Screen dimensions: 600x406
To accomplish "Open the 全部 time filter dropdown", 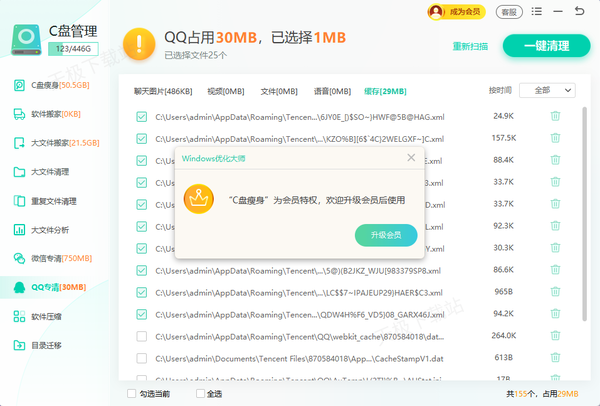I will point(547,90).
